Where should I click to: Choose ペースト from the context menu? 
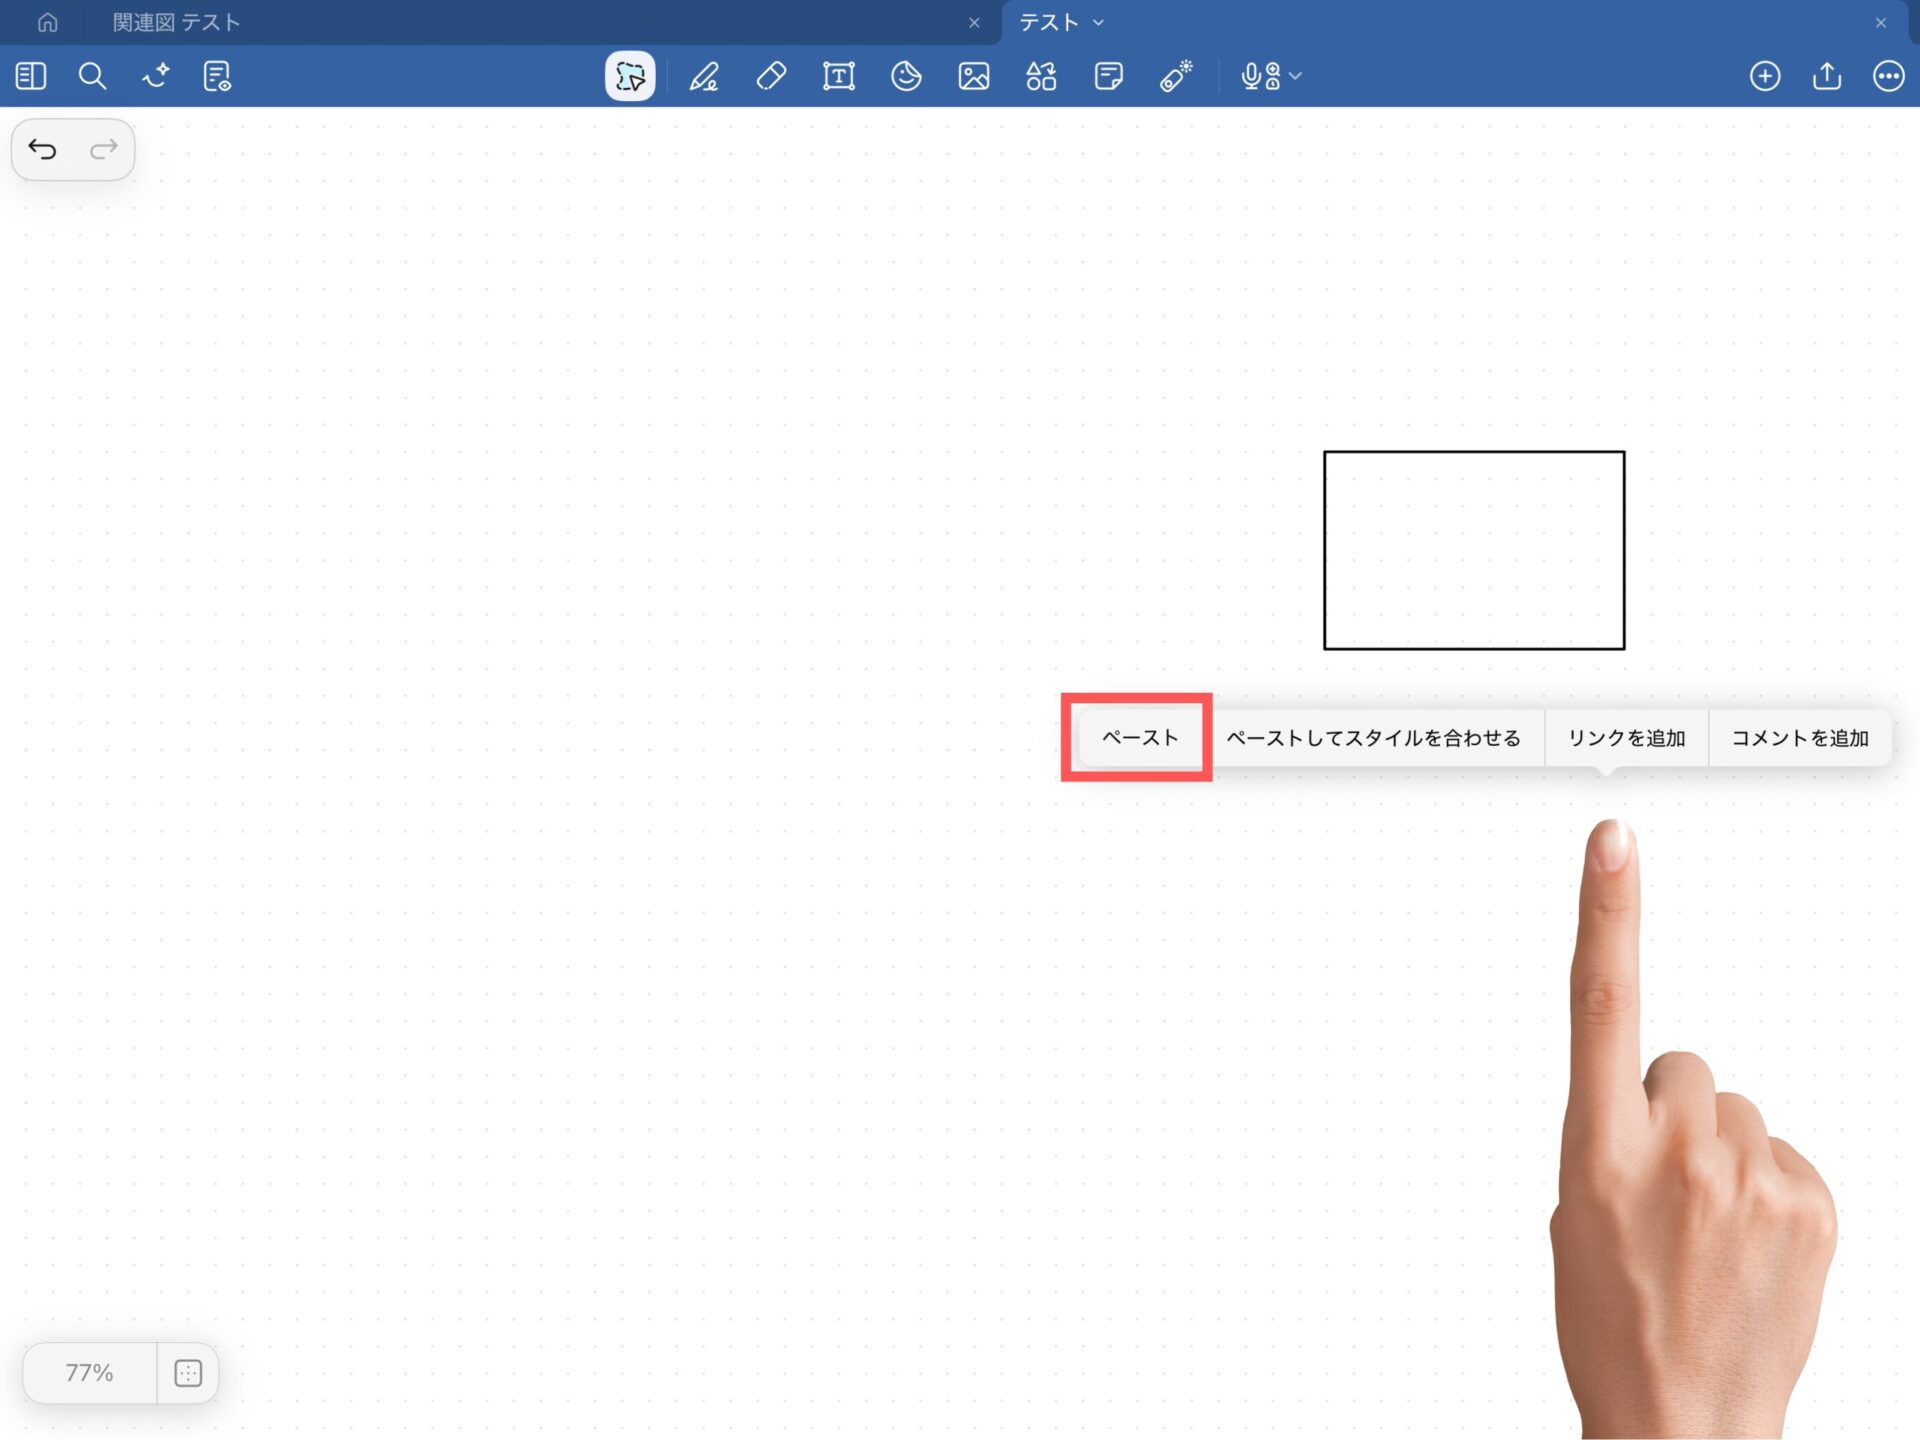[x=1139, y=738]
